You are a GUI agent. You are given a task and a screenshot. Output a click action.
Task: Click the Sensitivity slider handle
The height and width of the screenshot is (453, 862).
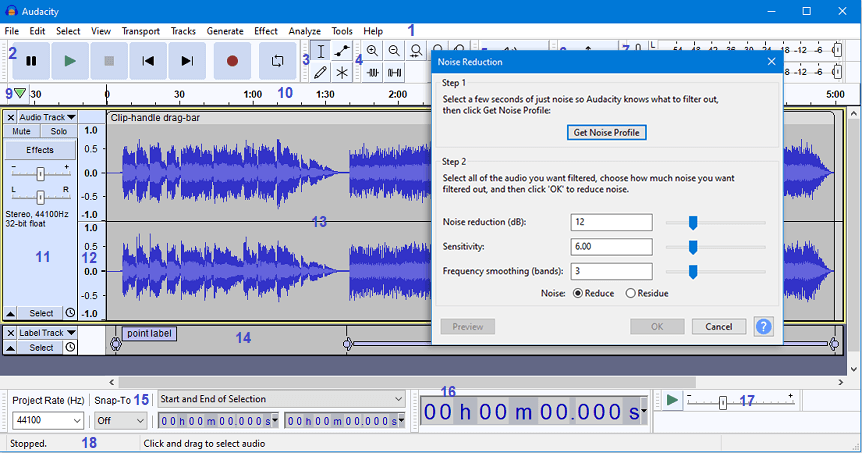click(x=693, y=247)
